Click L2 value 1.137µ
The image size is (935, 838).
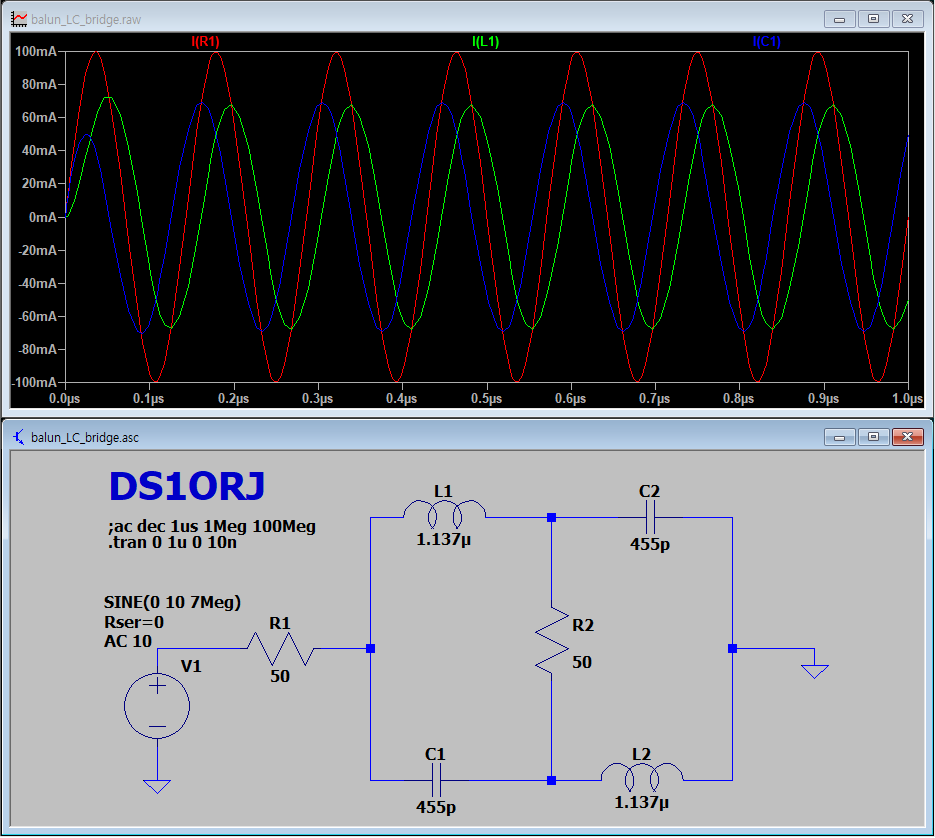642,802
